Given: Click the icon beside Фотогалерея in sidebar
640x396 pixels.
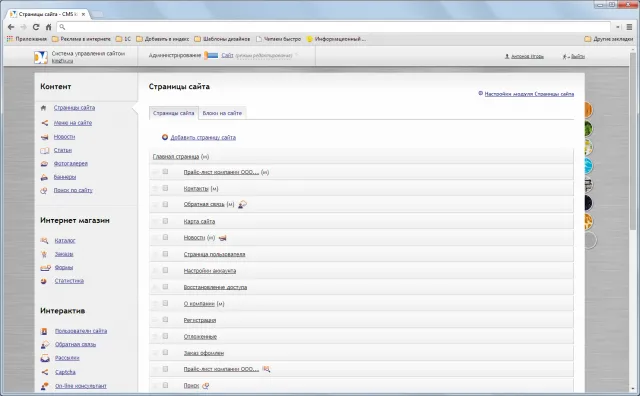Looking at the screenshot, I should 44,164.
